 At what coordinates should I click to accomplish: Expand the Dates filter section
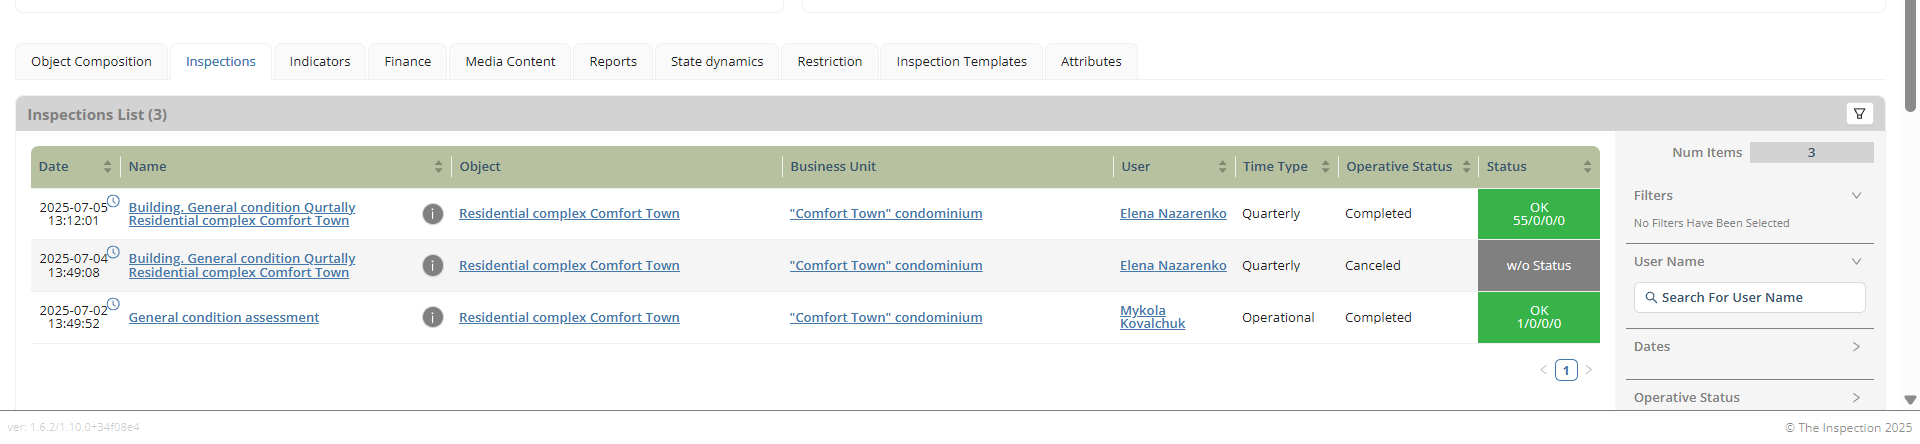pyautogui.click(x=1856, y=347)
